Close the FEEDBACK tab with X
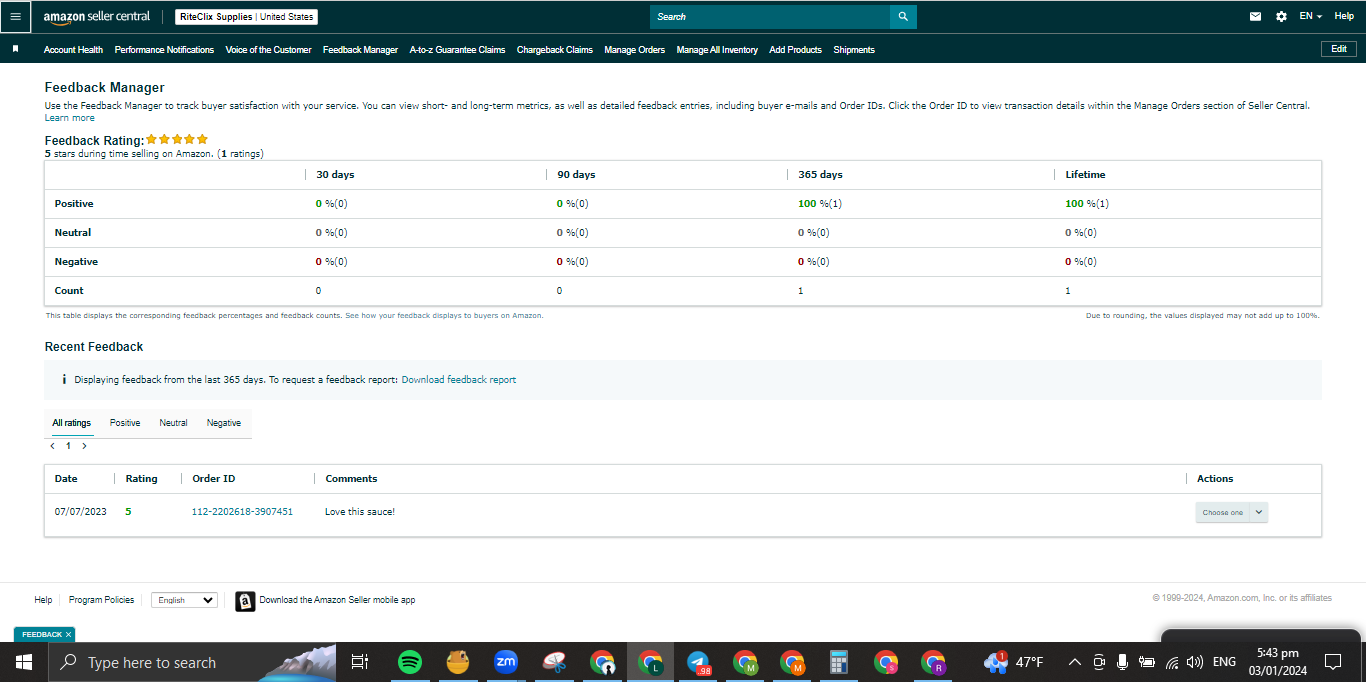1366x682 pixels. click(68, 635)
